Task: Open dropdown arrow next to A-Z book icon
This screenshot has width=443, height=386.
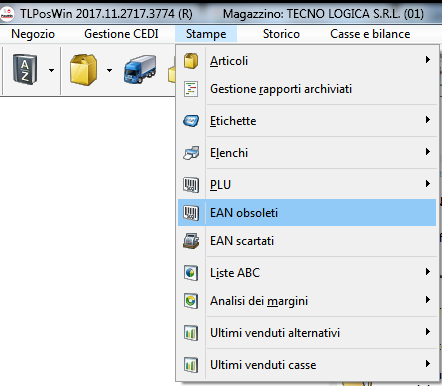Action: point(51,70)
